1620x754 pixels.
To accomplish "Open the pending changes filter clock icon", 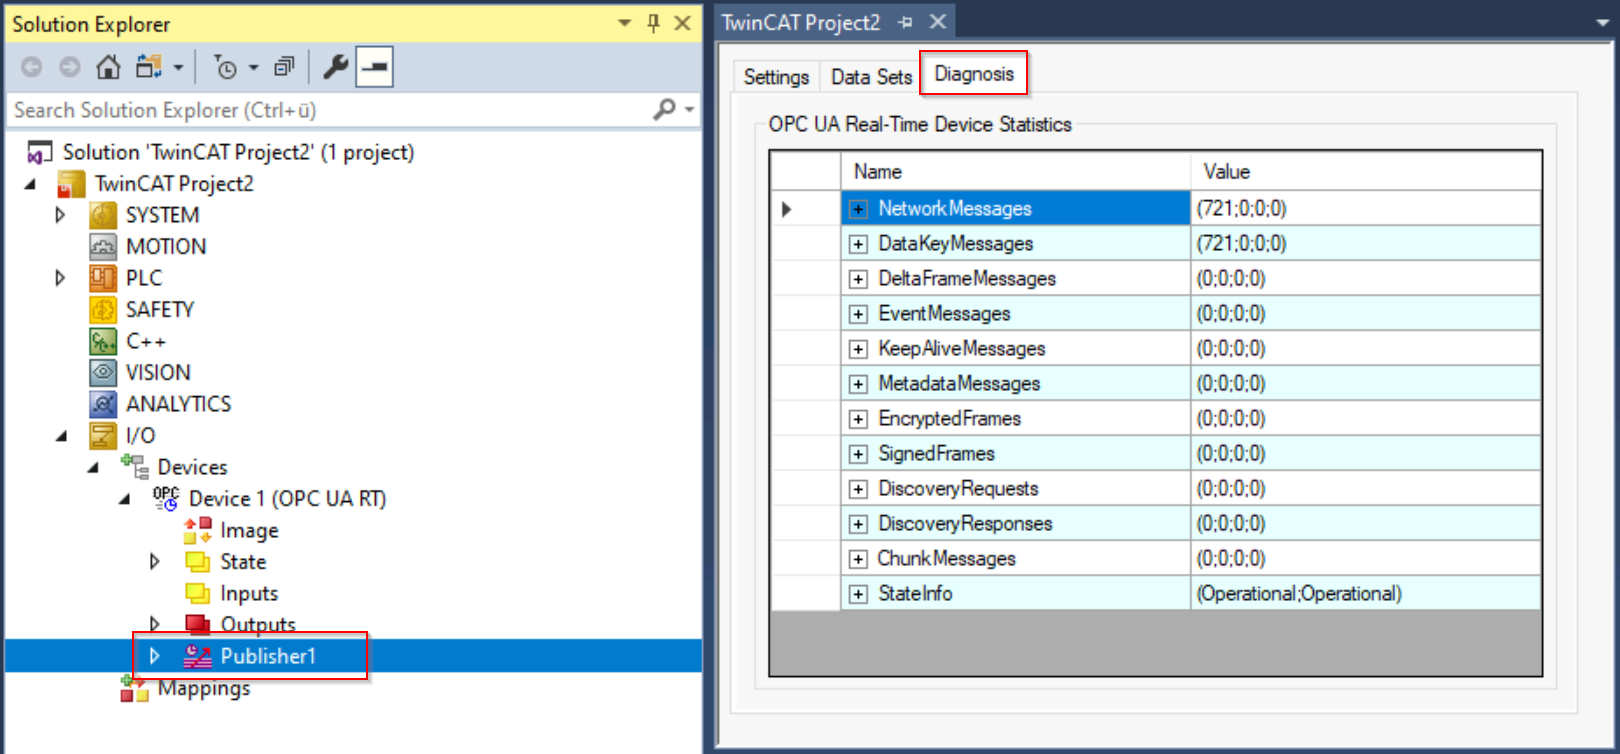I will (x=226, y=67).
